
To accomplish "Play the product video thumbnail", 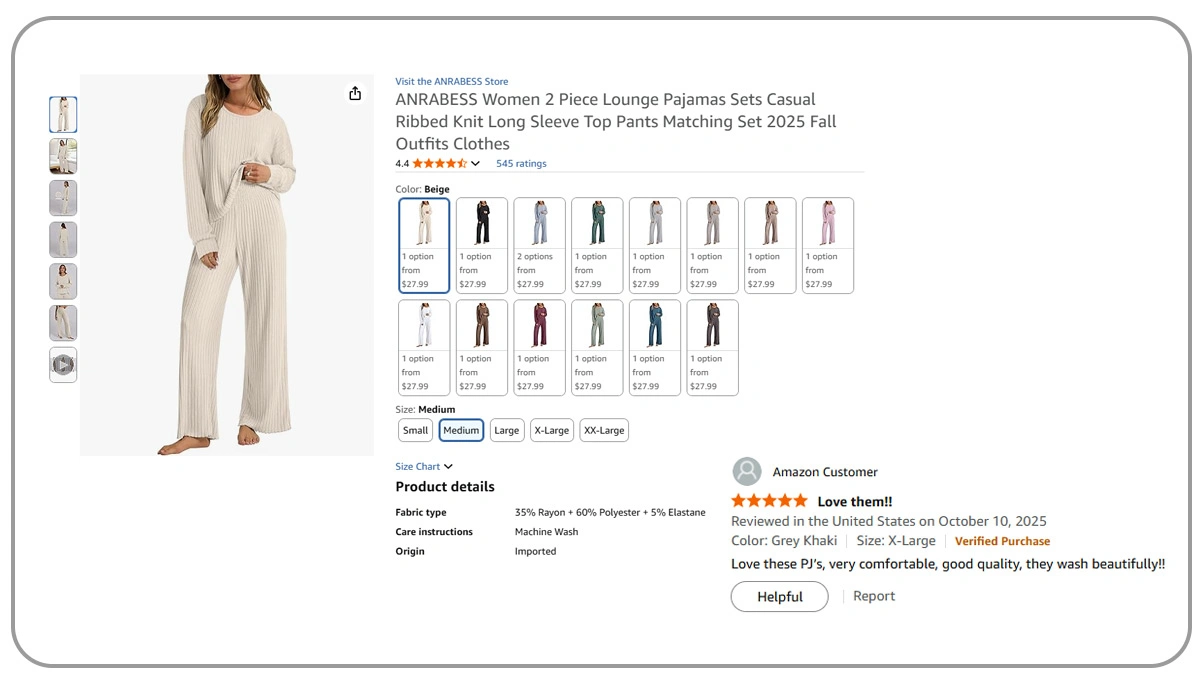I will [63, 365].
